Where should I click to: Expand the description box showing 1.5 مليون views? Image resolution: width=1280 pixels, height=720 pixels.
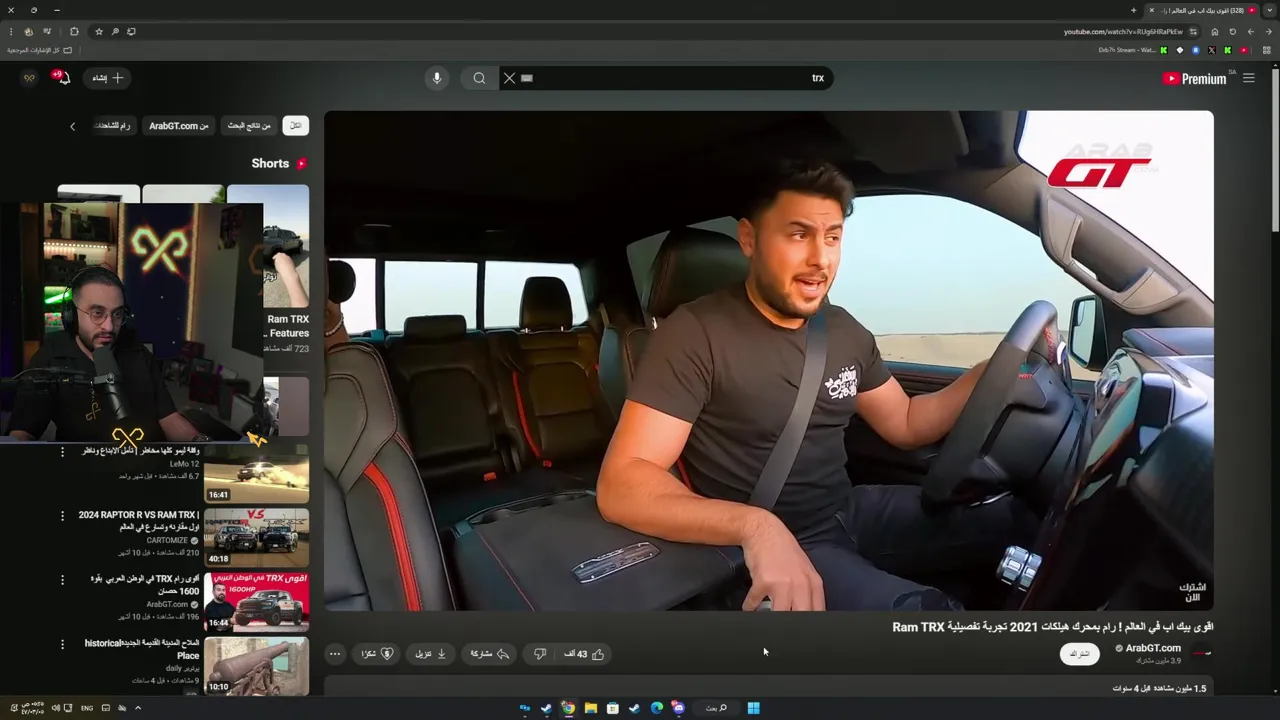click(x=768, y=688)
